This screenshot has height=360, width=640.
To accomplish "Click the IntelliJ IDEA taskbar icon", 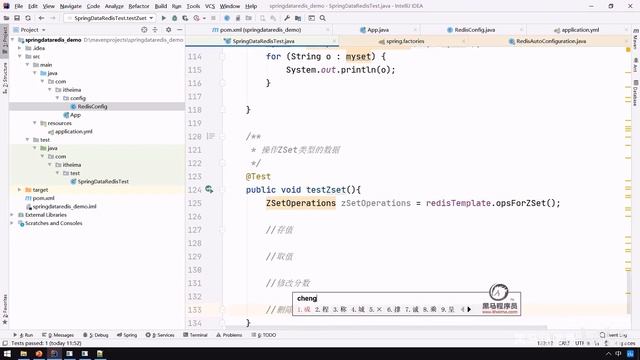I will click(x=54, y=353).
